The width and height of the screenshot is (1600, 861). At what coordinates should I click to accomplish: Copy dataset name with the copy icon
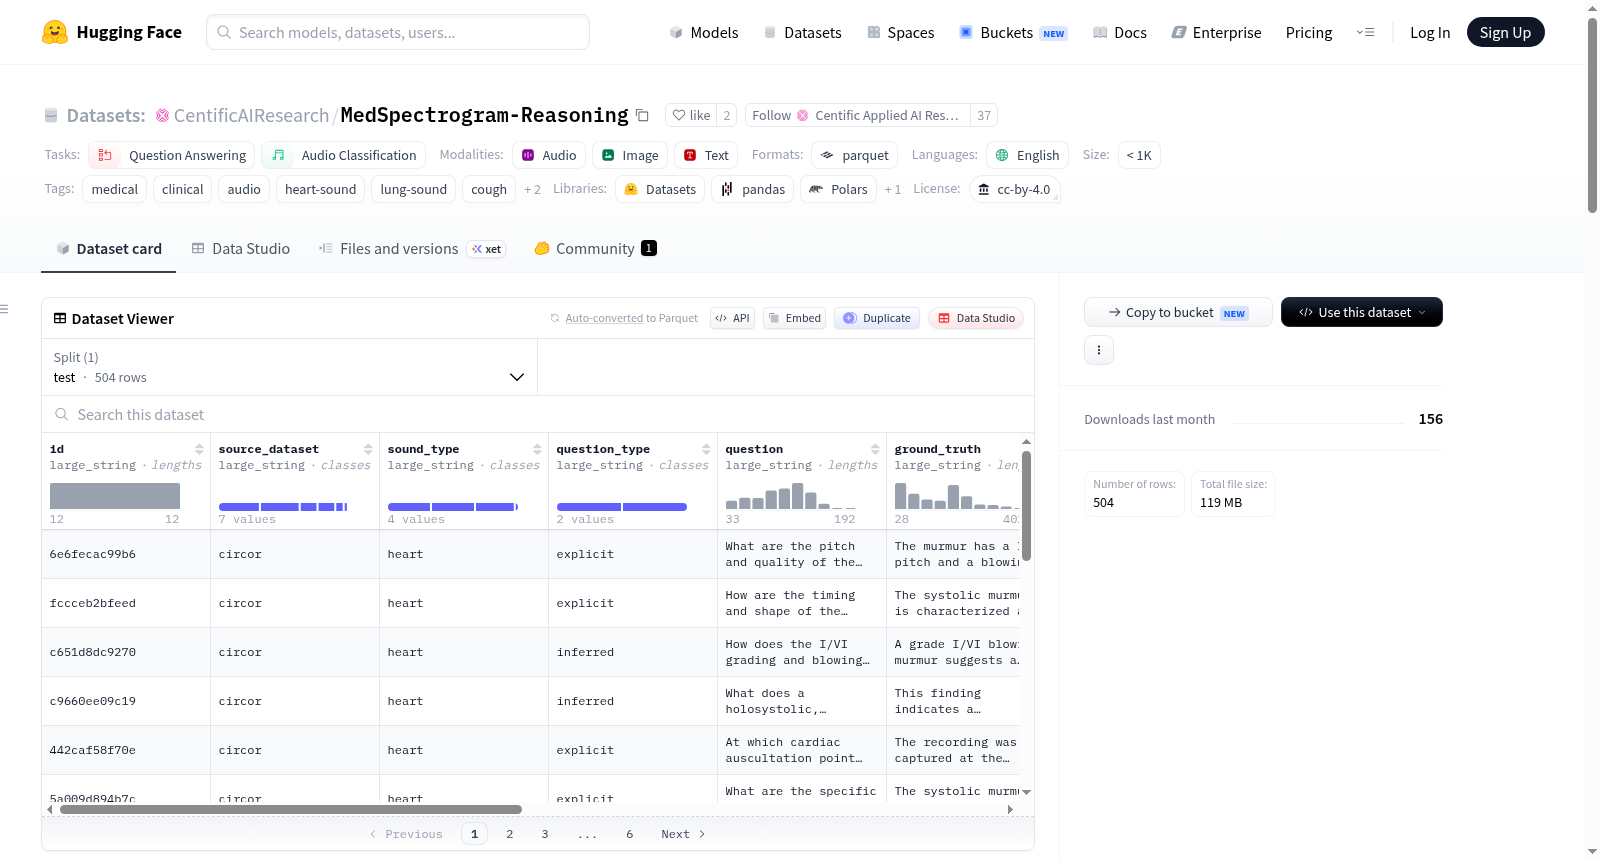642,115
